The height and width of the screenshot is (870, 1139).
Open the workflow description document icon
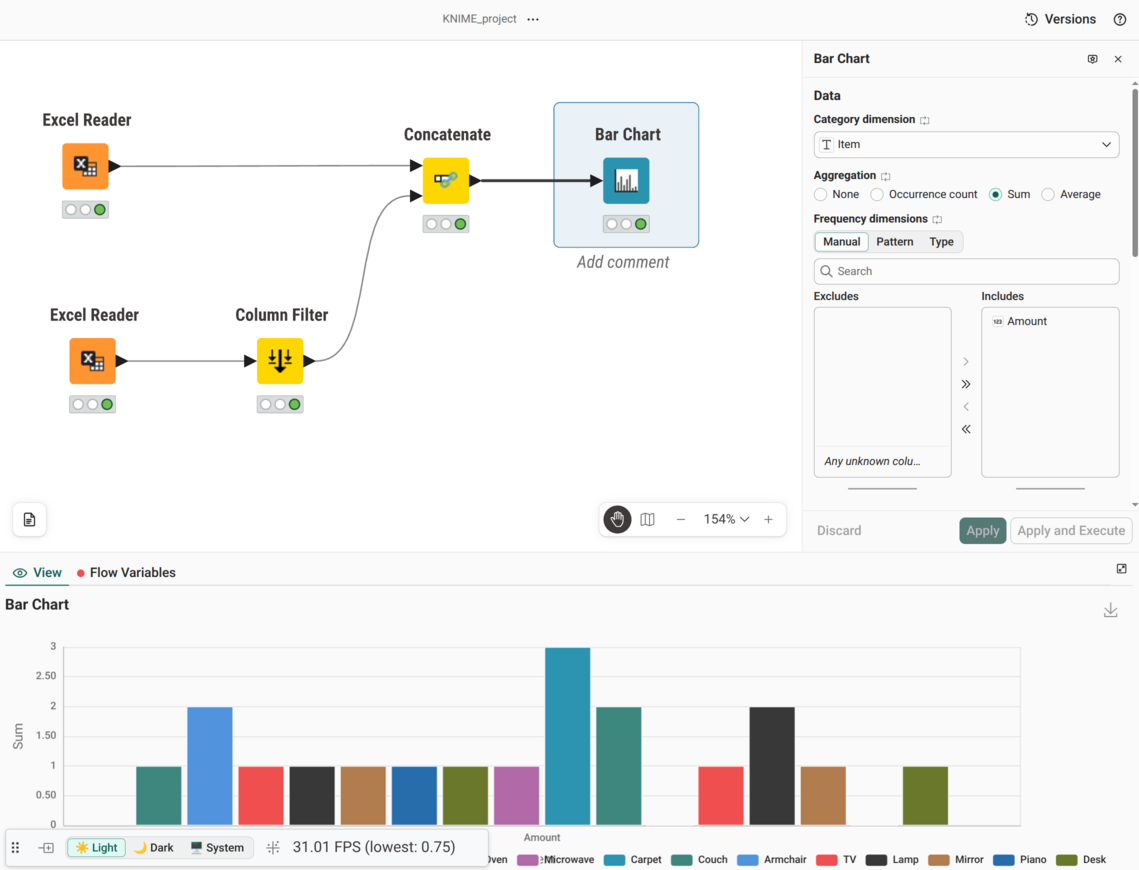pos(29,519)
